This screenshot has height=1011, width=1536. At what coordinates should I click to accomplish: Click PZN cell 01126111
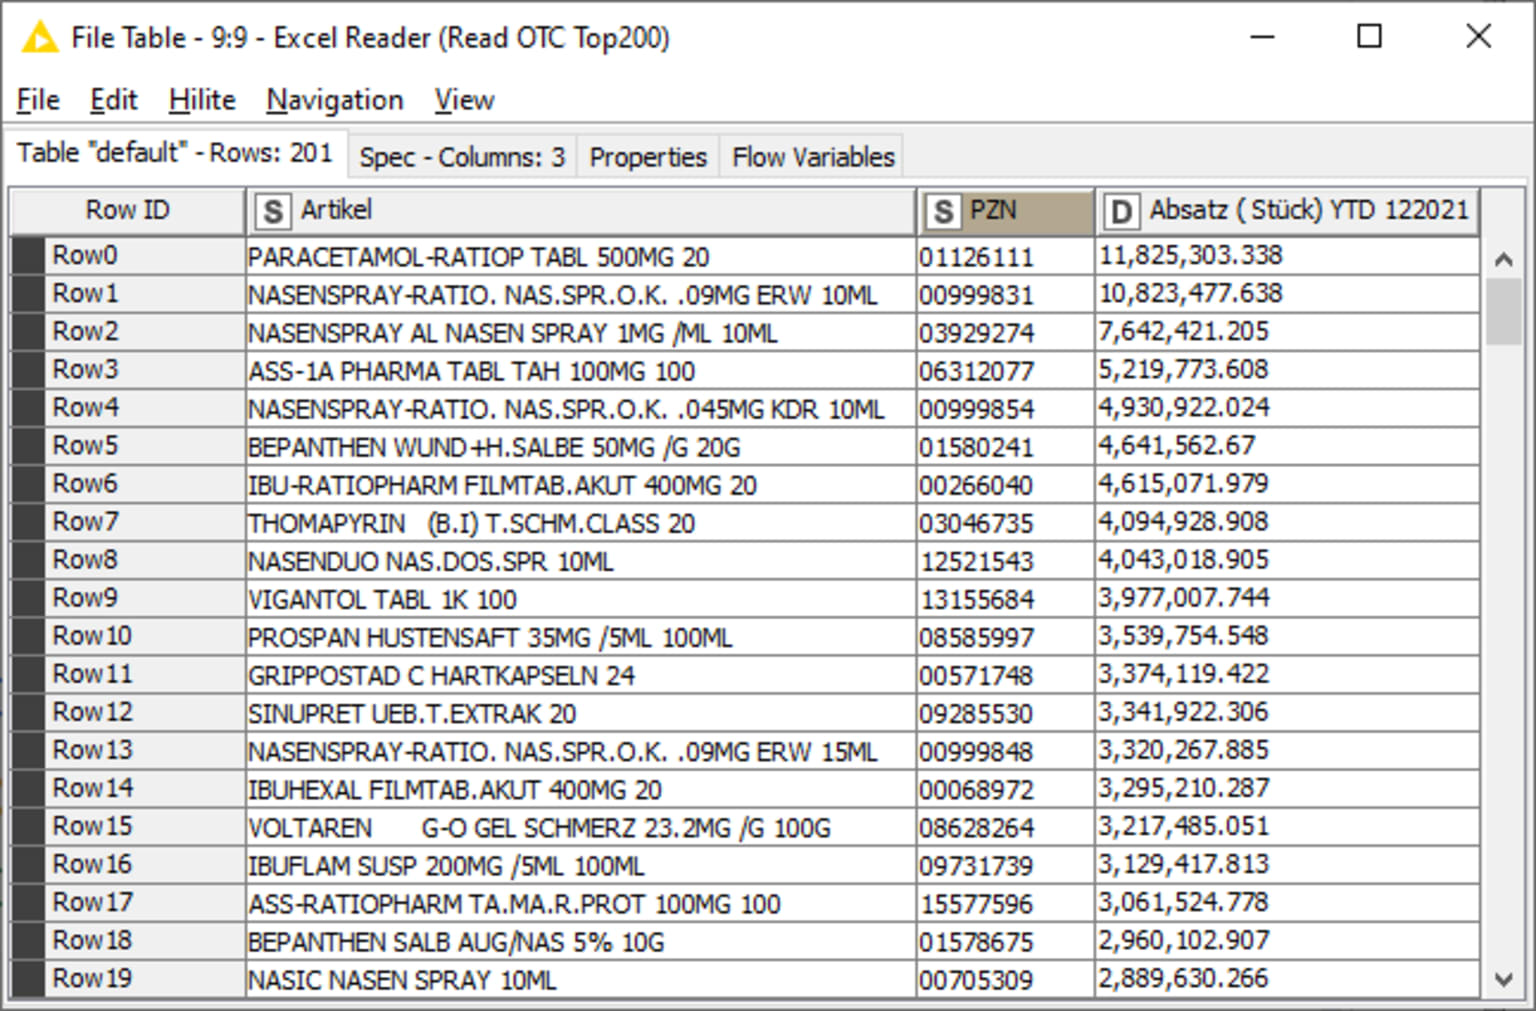[1005, 256]
